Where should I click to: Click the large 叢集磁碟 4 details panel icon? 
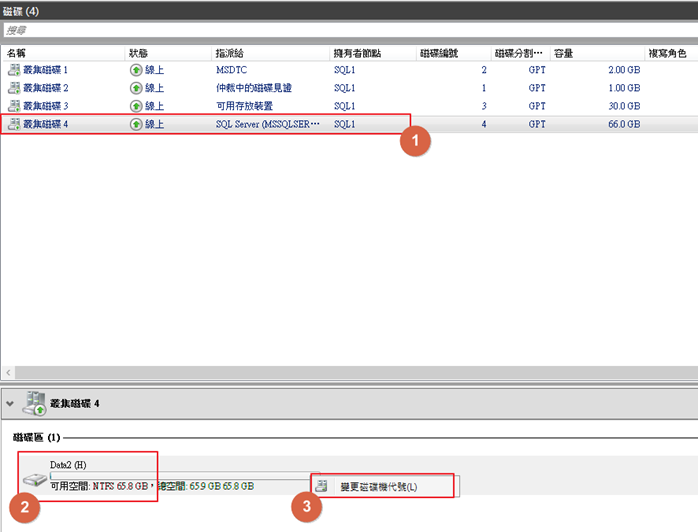[x=34, y=403]
